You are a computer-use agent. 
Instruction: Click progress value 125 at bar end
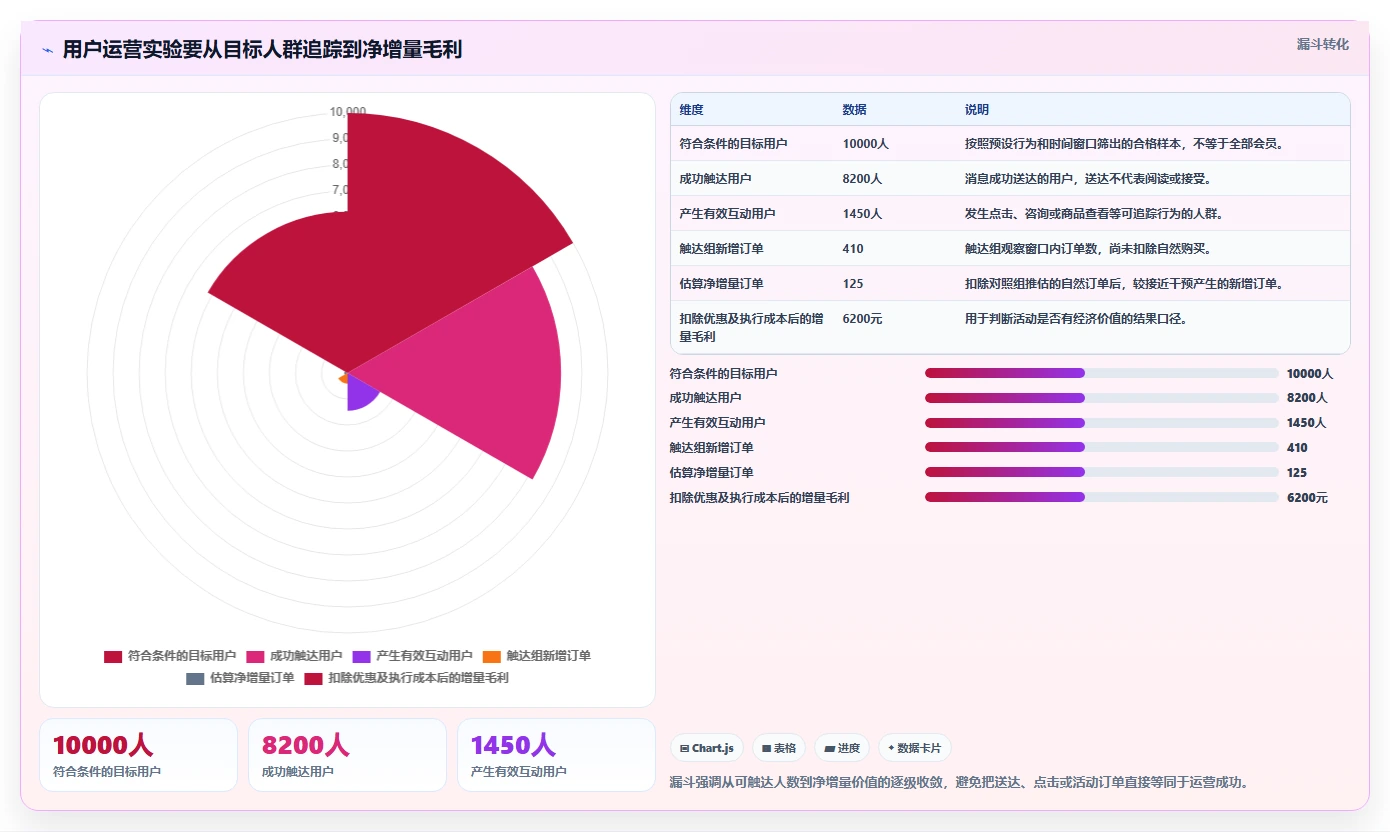click(x=1297, y=472)
